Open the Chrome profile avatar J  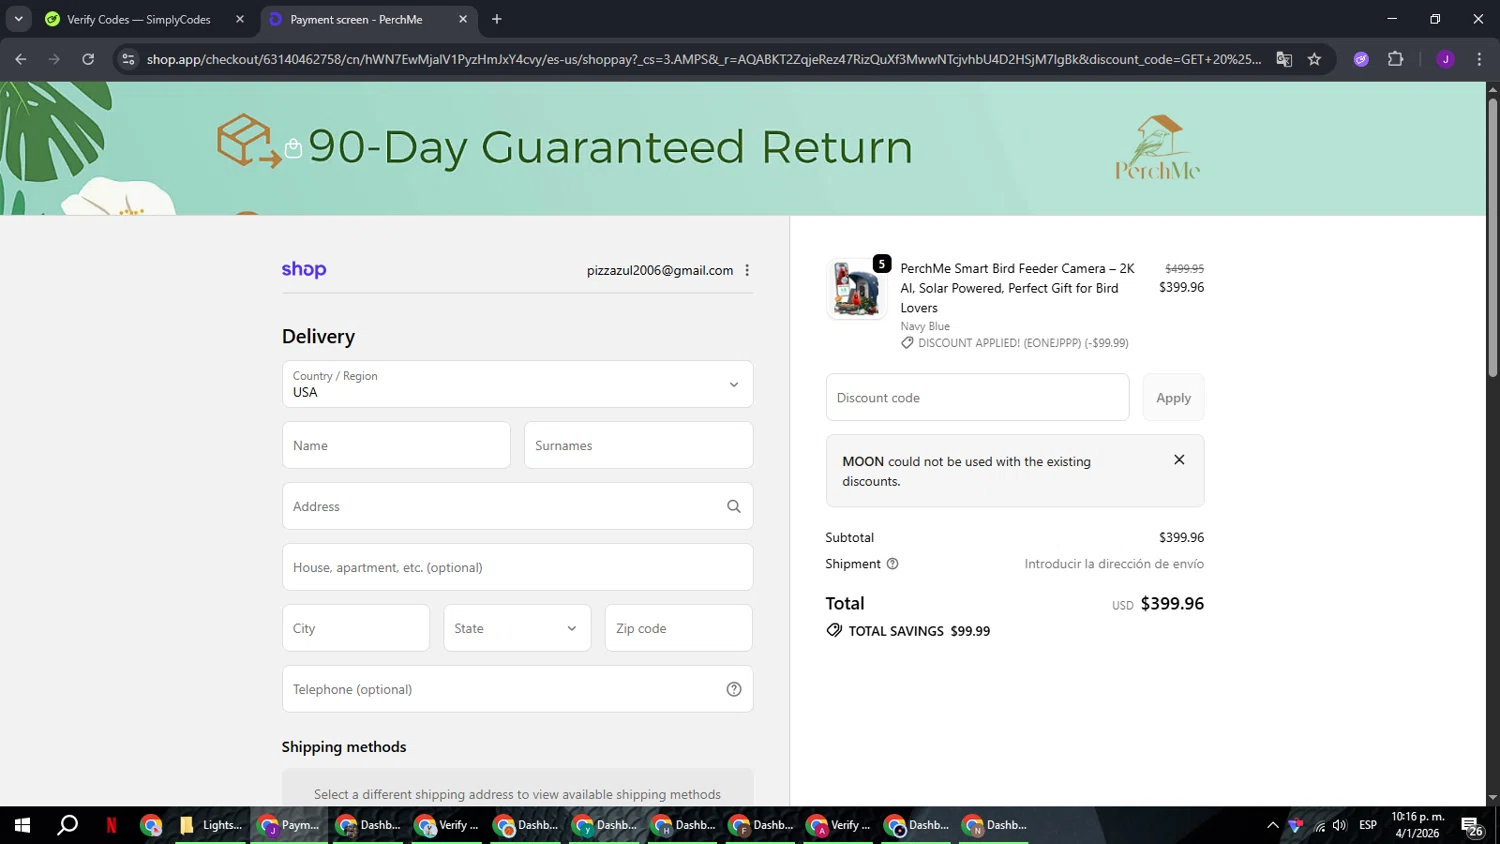click(1445, 59)
